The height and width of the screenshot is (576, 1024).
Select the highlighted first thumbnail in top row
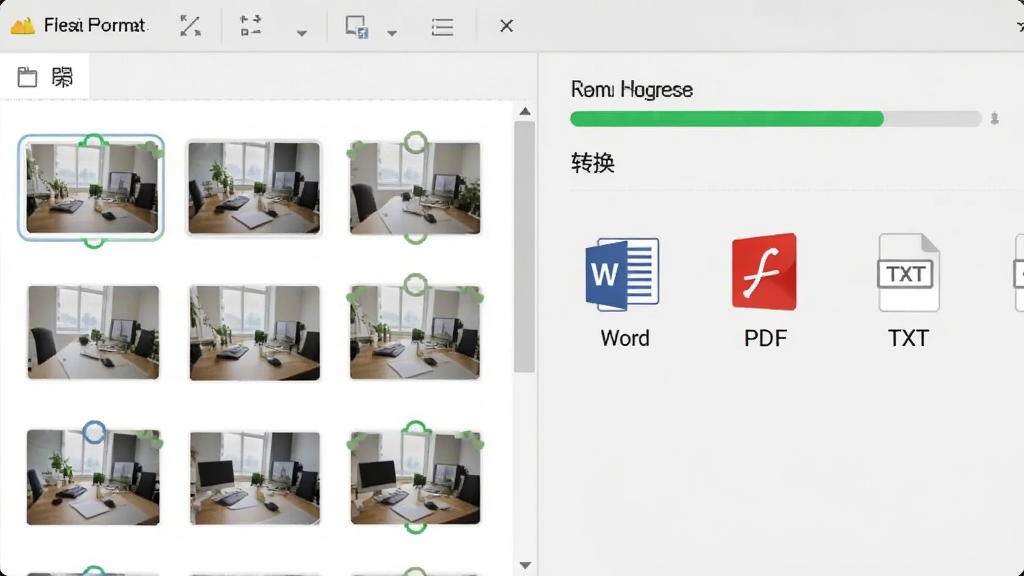(91, 188)
